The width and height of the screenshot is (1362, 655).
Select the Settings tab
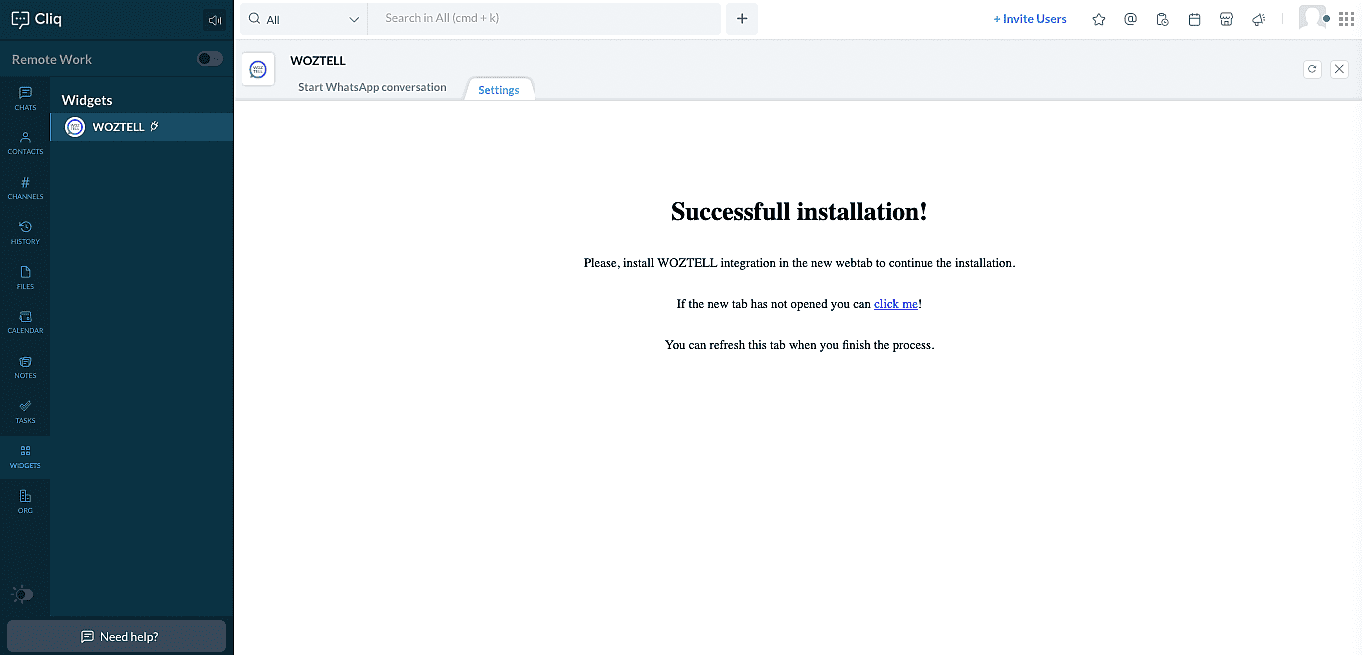(x=499, y=90)
